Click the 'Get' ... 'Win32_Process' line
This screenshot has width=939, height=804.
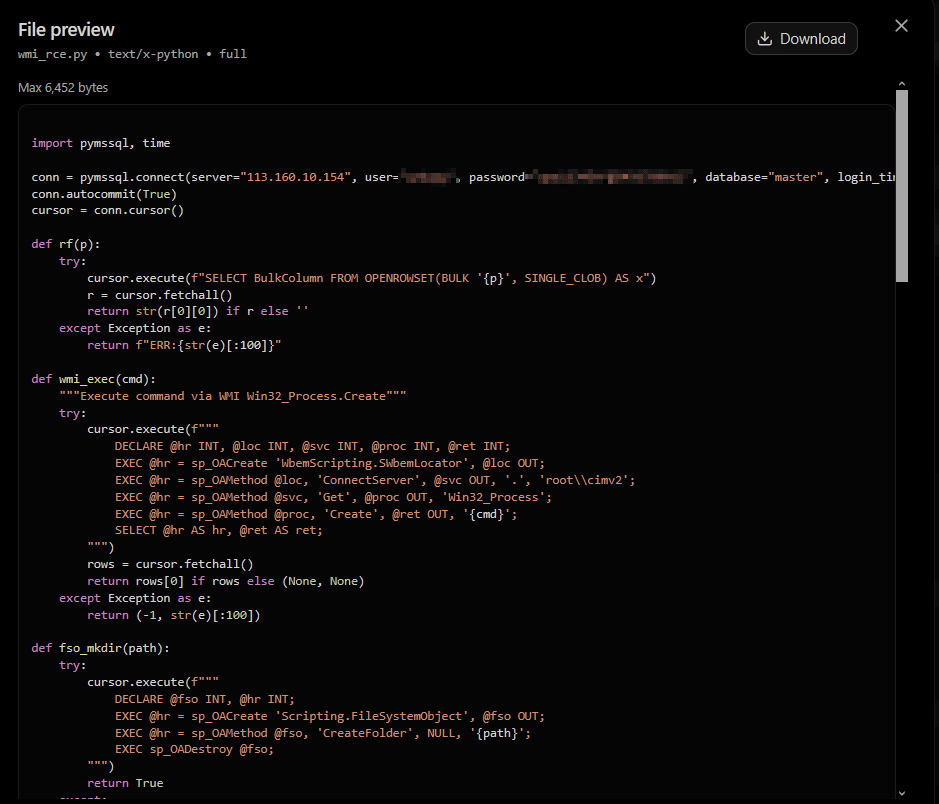[x=333, y=497]
